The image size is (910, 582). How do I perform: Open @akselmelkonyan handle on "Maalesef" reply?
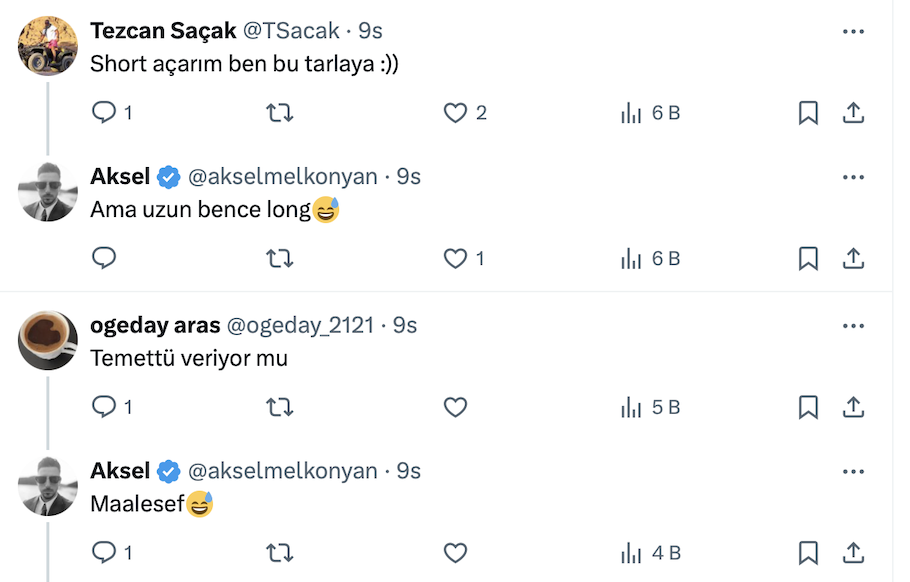[x=283, y=471]
